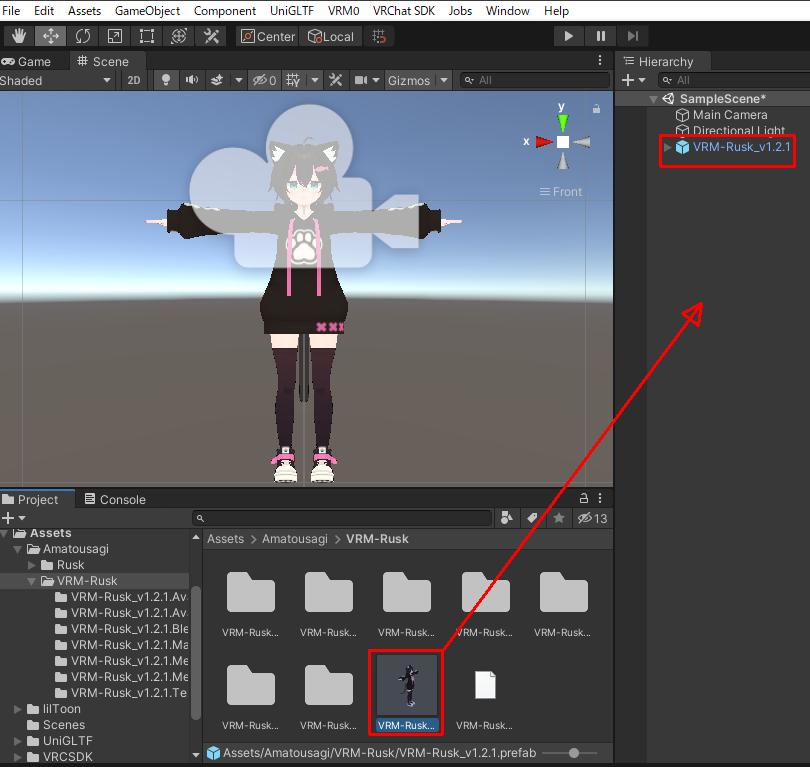Screen dimensions: 810x767
Task: Toggle Local handle rotation
Action: pos(331,36)
